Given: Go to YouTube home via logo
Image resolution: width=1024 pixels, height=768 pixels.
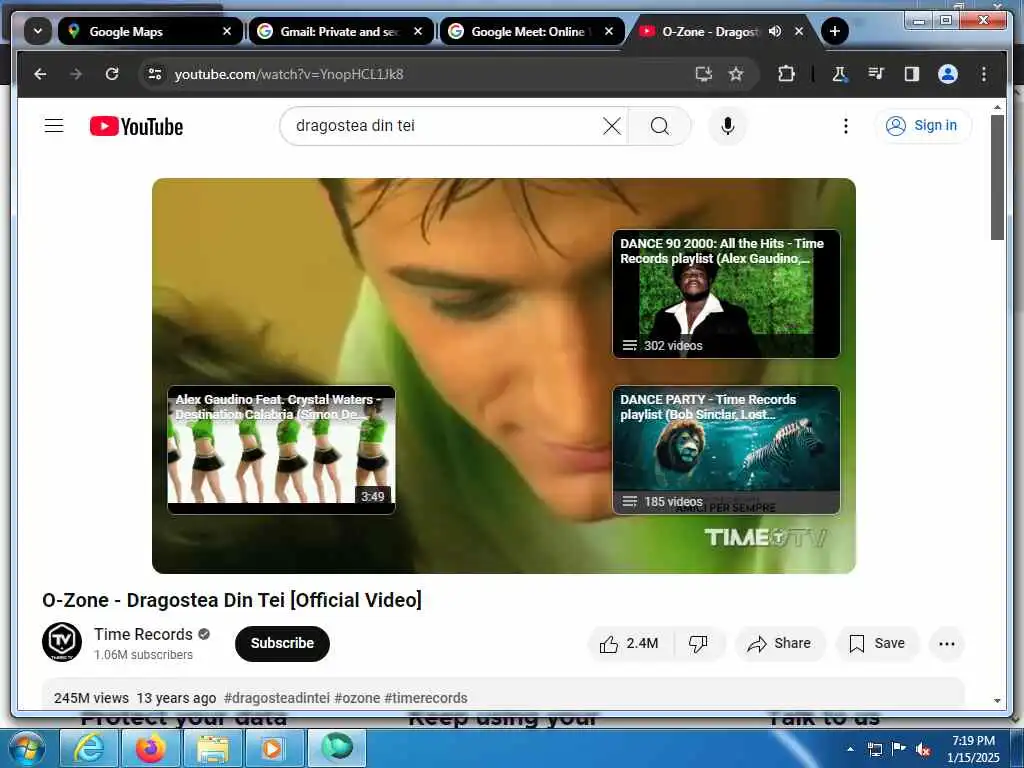Looking at the screenshot, I should coord(136,126).
